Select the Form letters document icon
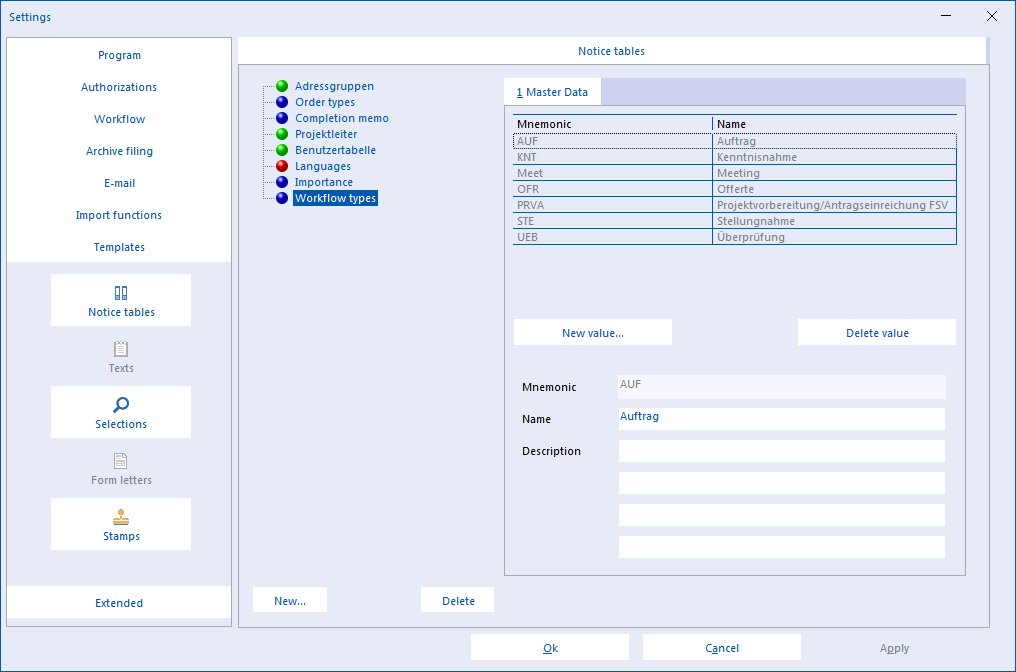 [121, 461]
